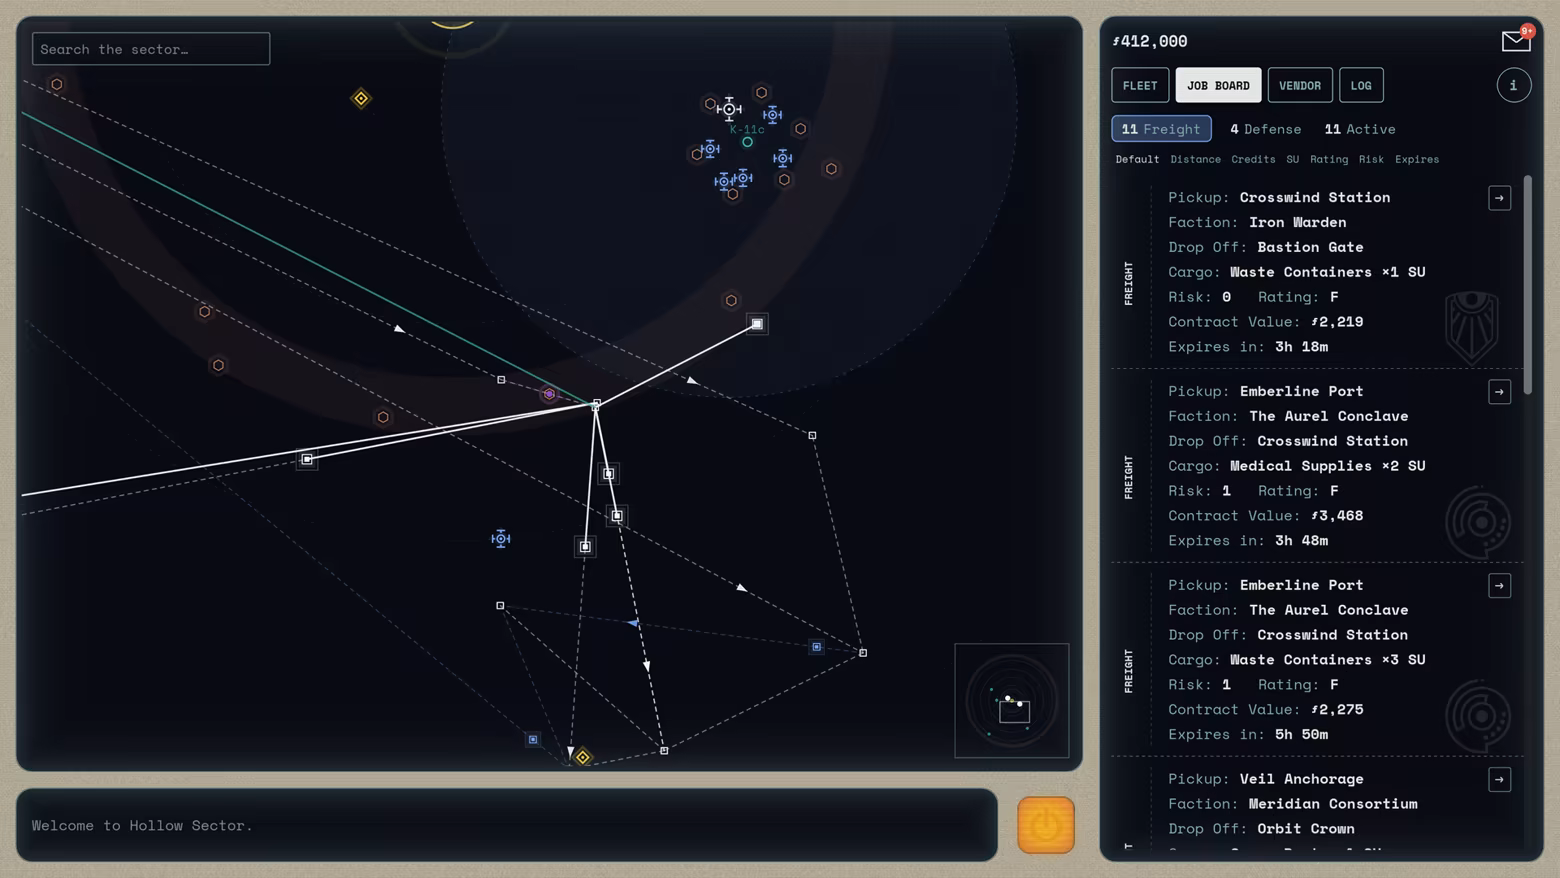This screenshot has height=878, width=1560.
Task: Switch to the VENDOR tab
Action: click(x=1300, y=85)
